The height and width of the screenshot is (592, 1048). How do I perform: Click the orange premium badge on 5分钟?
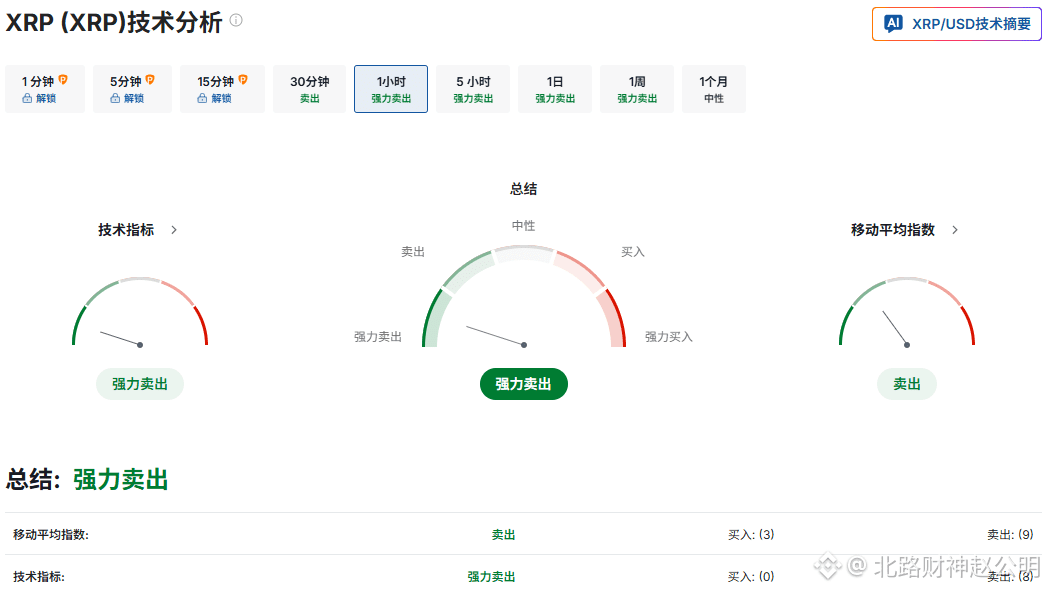[x=150, y=80]
